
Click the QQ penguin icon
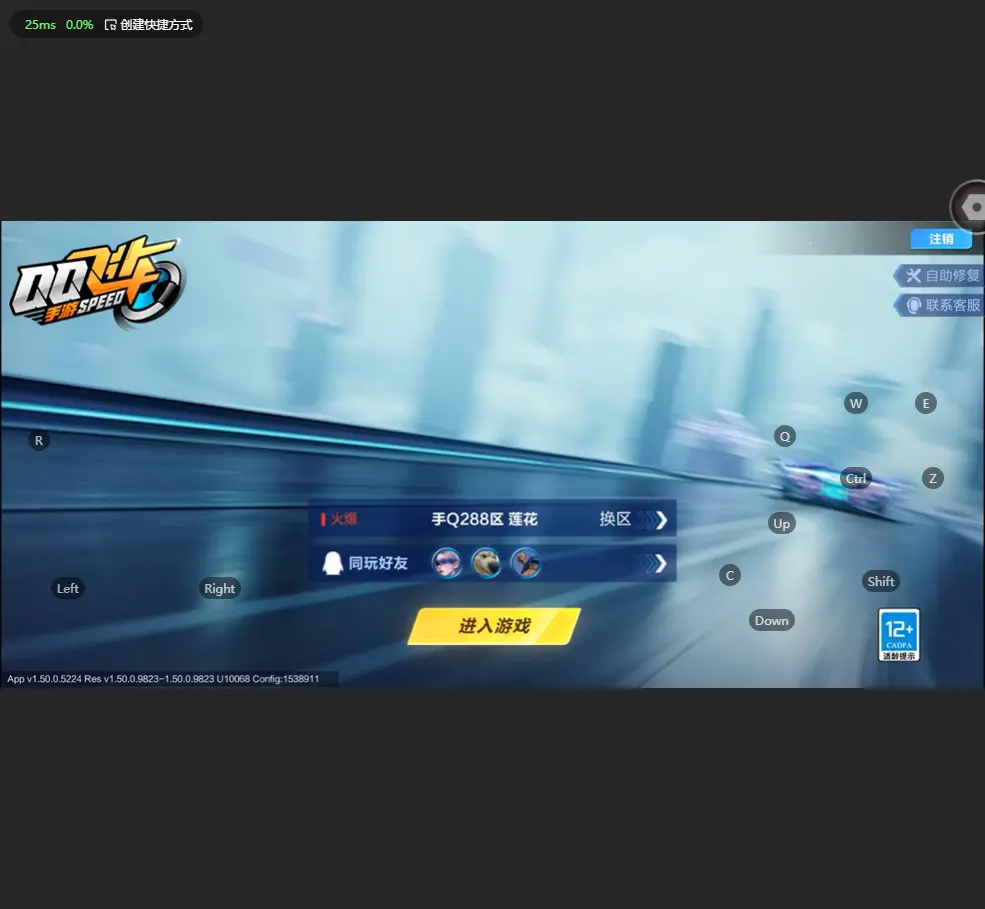pyautogui.click(x=332, y=563)
